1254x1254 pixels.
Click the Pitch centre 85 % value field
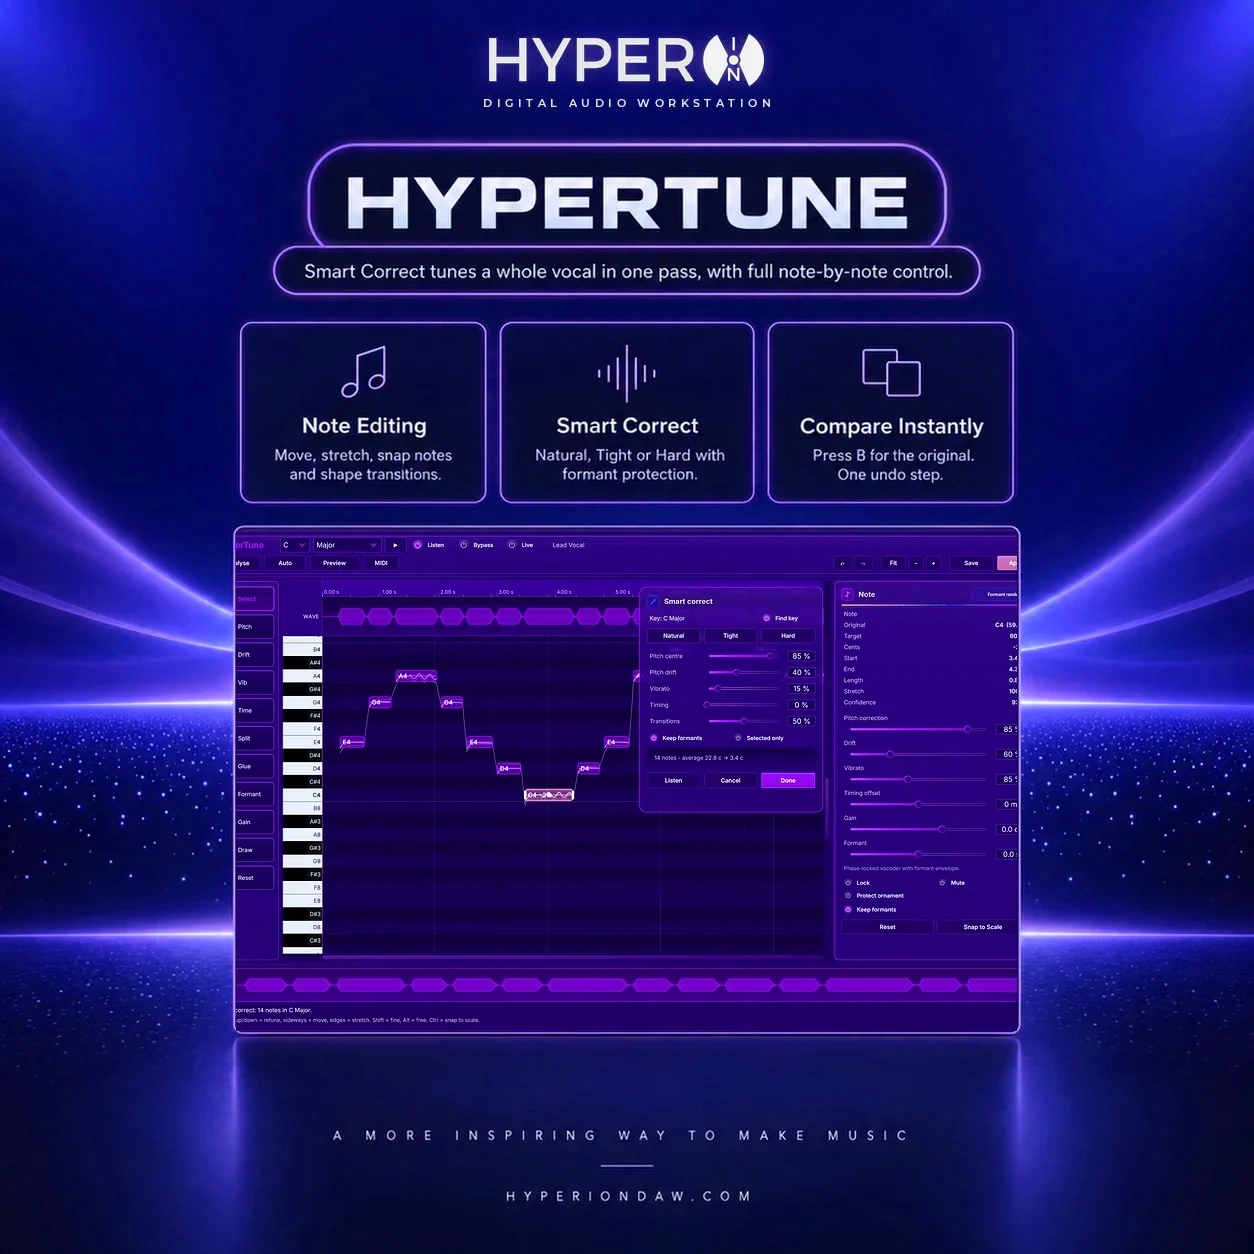coord(801,656)
